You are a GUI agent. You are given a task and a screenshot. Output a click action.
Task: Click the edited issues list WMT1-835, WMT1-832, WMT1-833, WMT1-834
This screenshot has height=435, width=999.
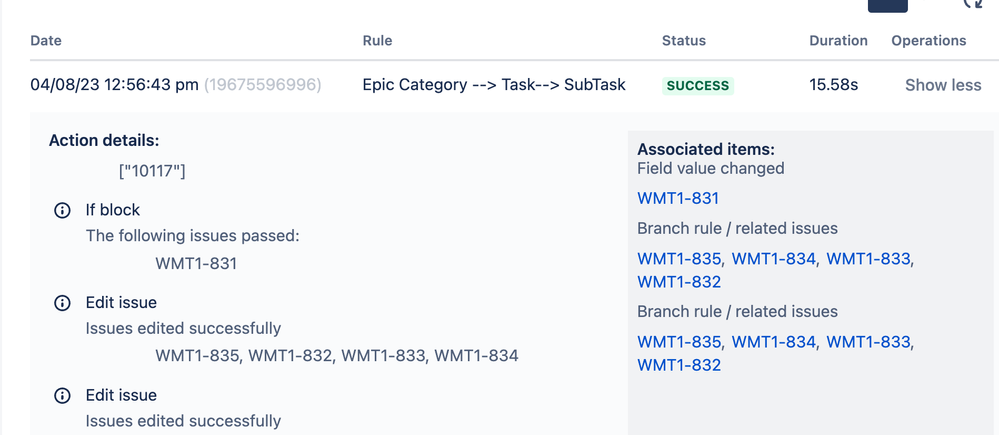[337, 356]
